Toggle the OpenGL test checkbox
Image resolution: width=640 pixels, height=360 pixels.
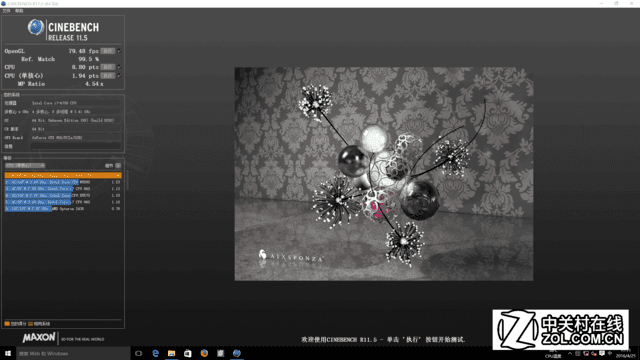coord(119,51)
